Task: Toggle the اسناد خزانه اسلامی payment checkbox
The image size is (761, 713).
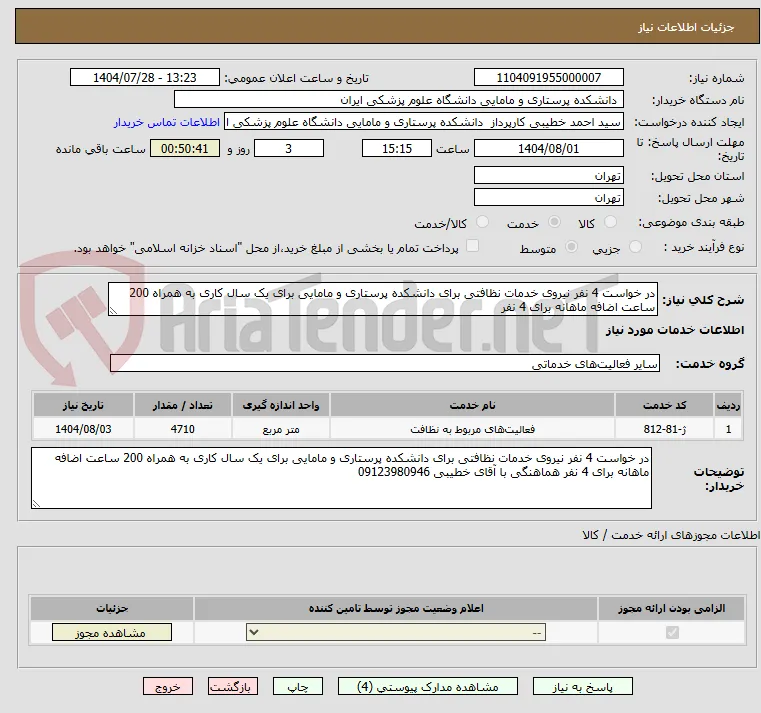Action: (472, 246)
